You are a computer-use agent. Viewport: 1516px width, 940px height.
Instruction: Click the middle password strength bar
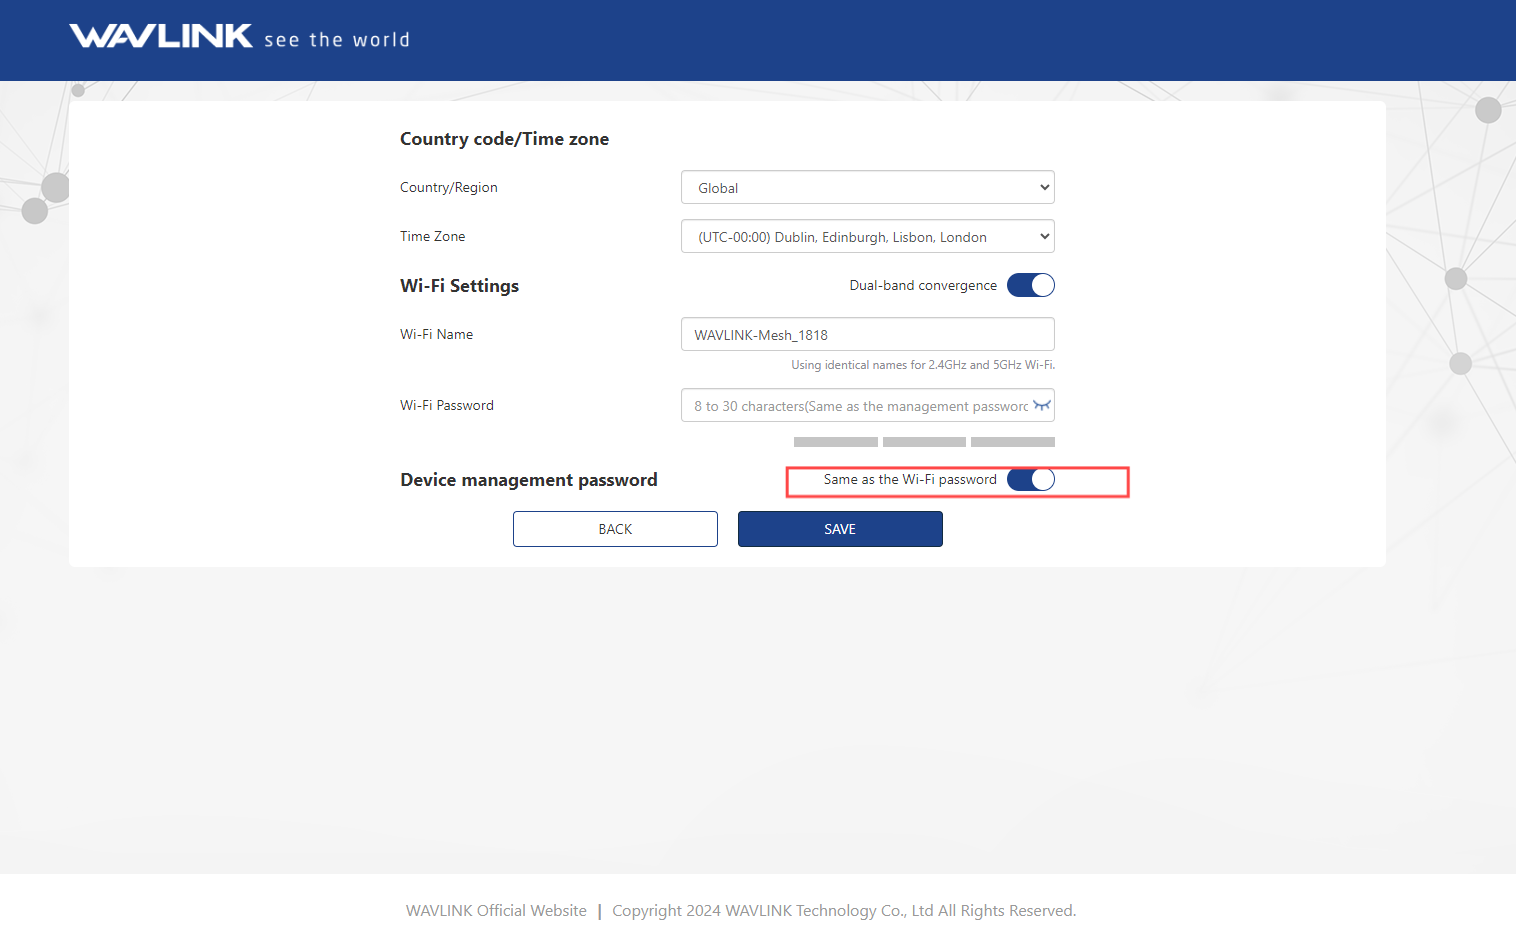(924, 442)
